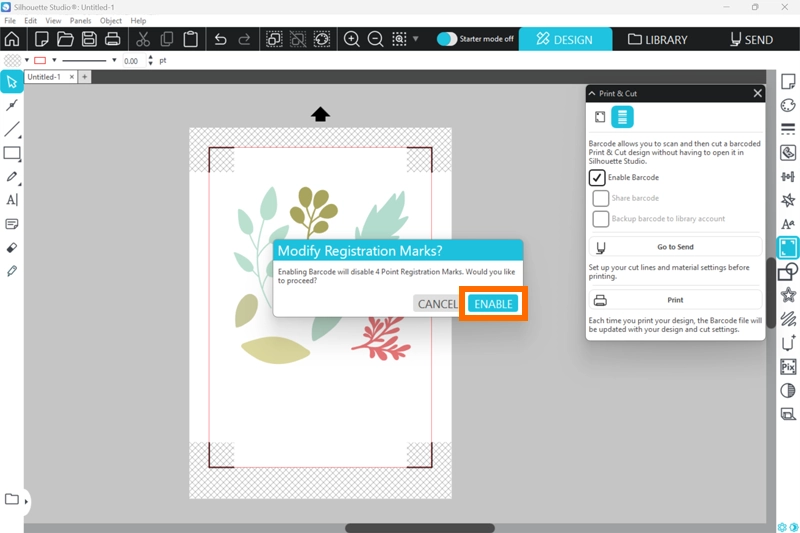Screen dimensions: 800x533
Task: Click ENABLE in the Modify Registration Marks dialog
Action: click(493, 304)
